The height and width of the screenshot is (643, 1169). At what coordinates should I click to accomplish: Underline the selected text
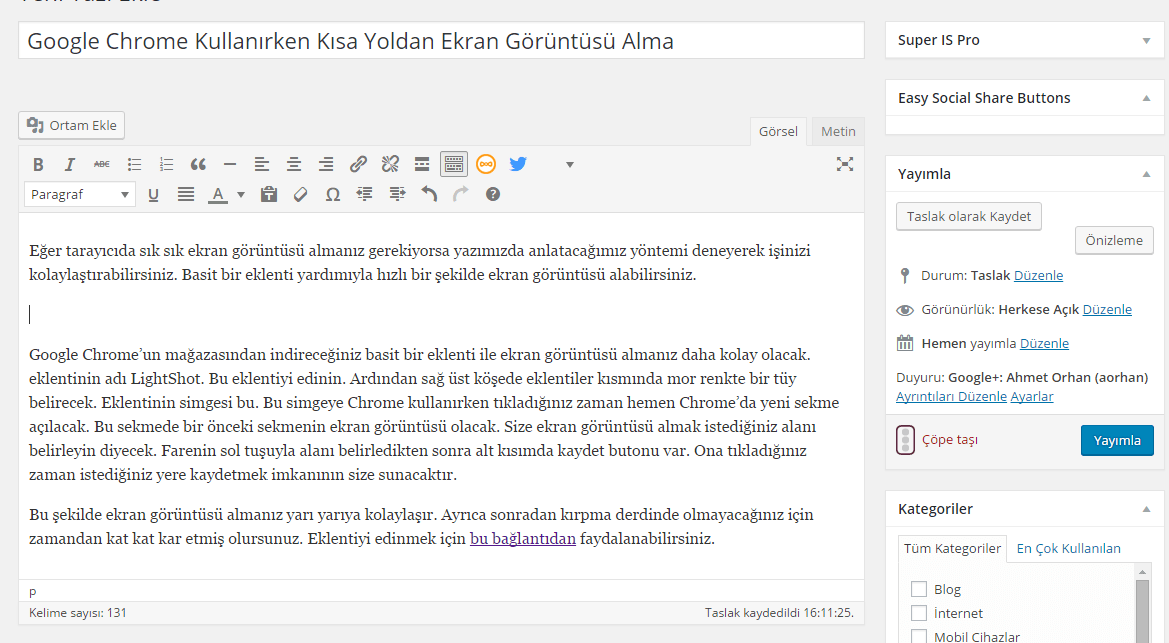pyautogui.click(x=153, y=195)
